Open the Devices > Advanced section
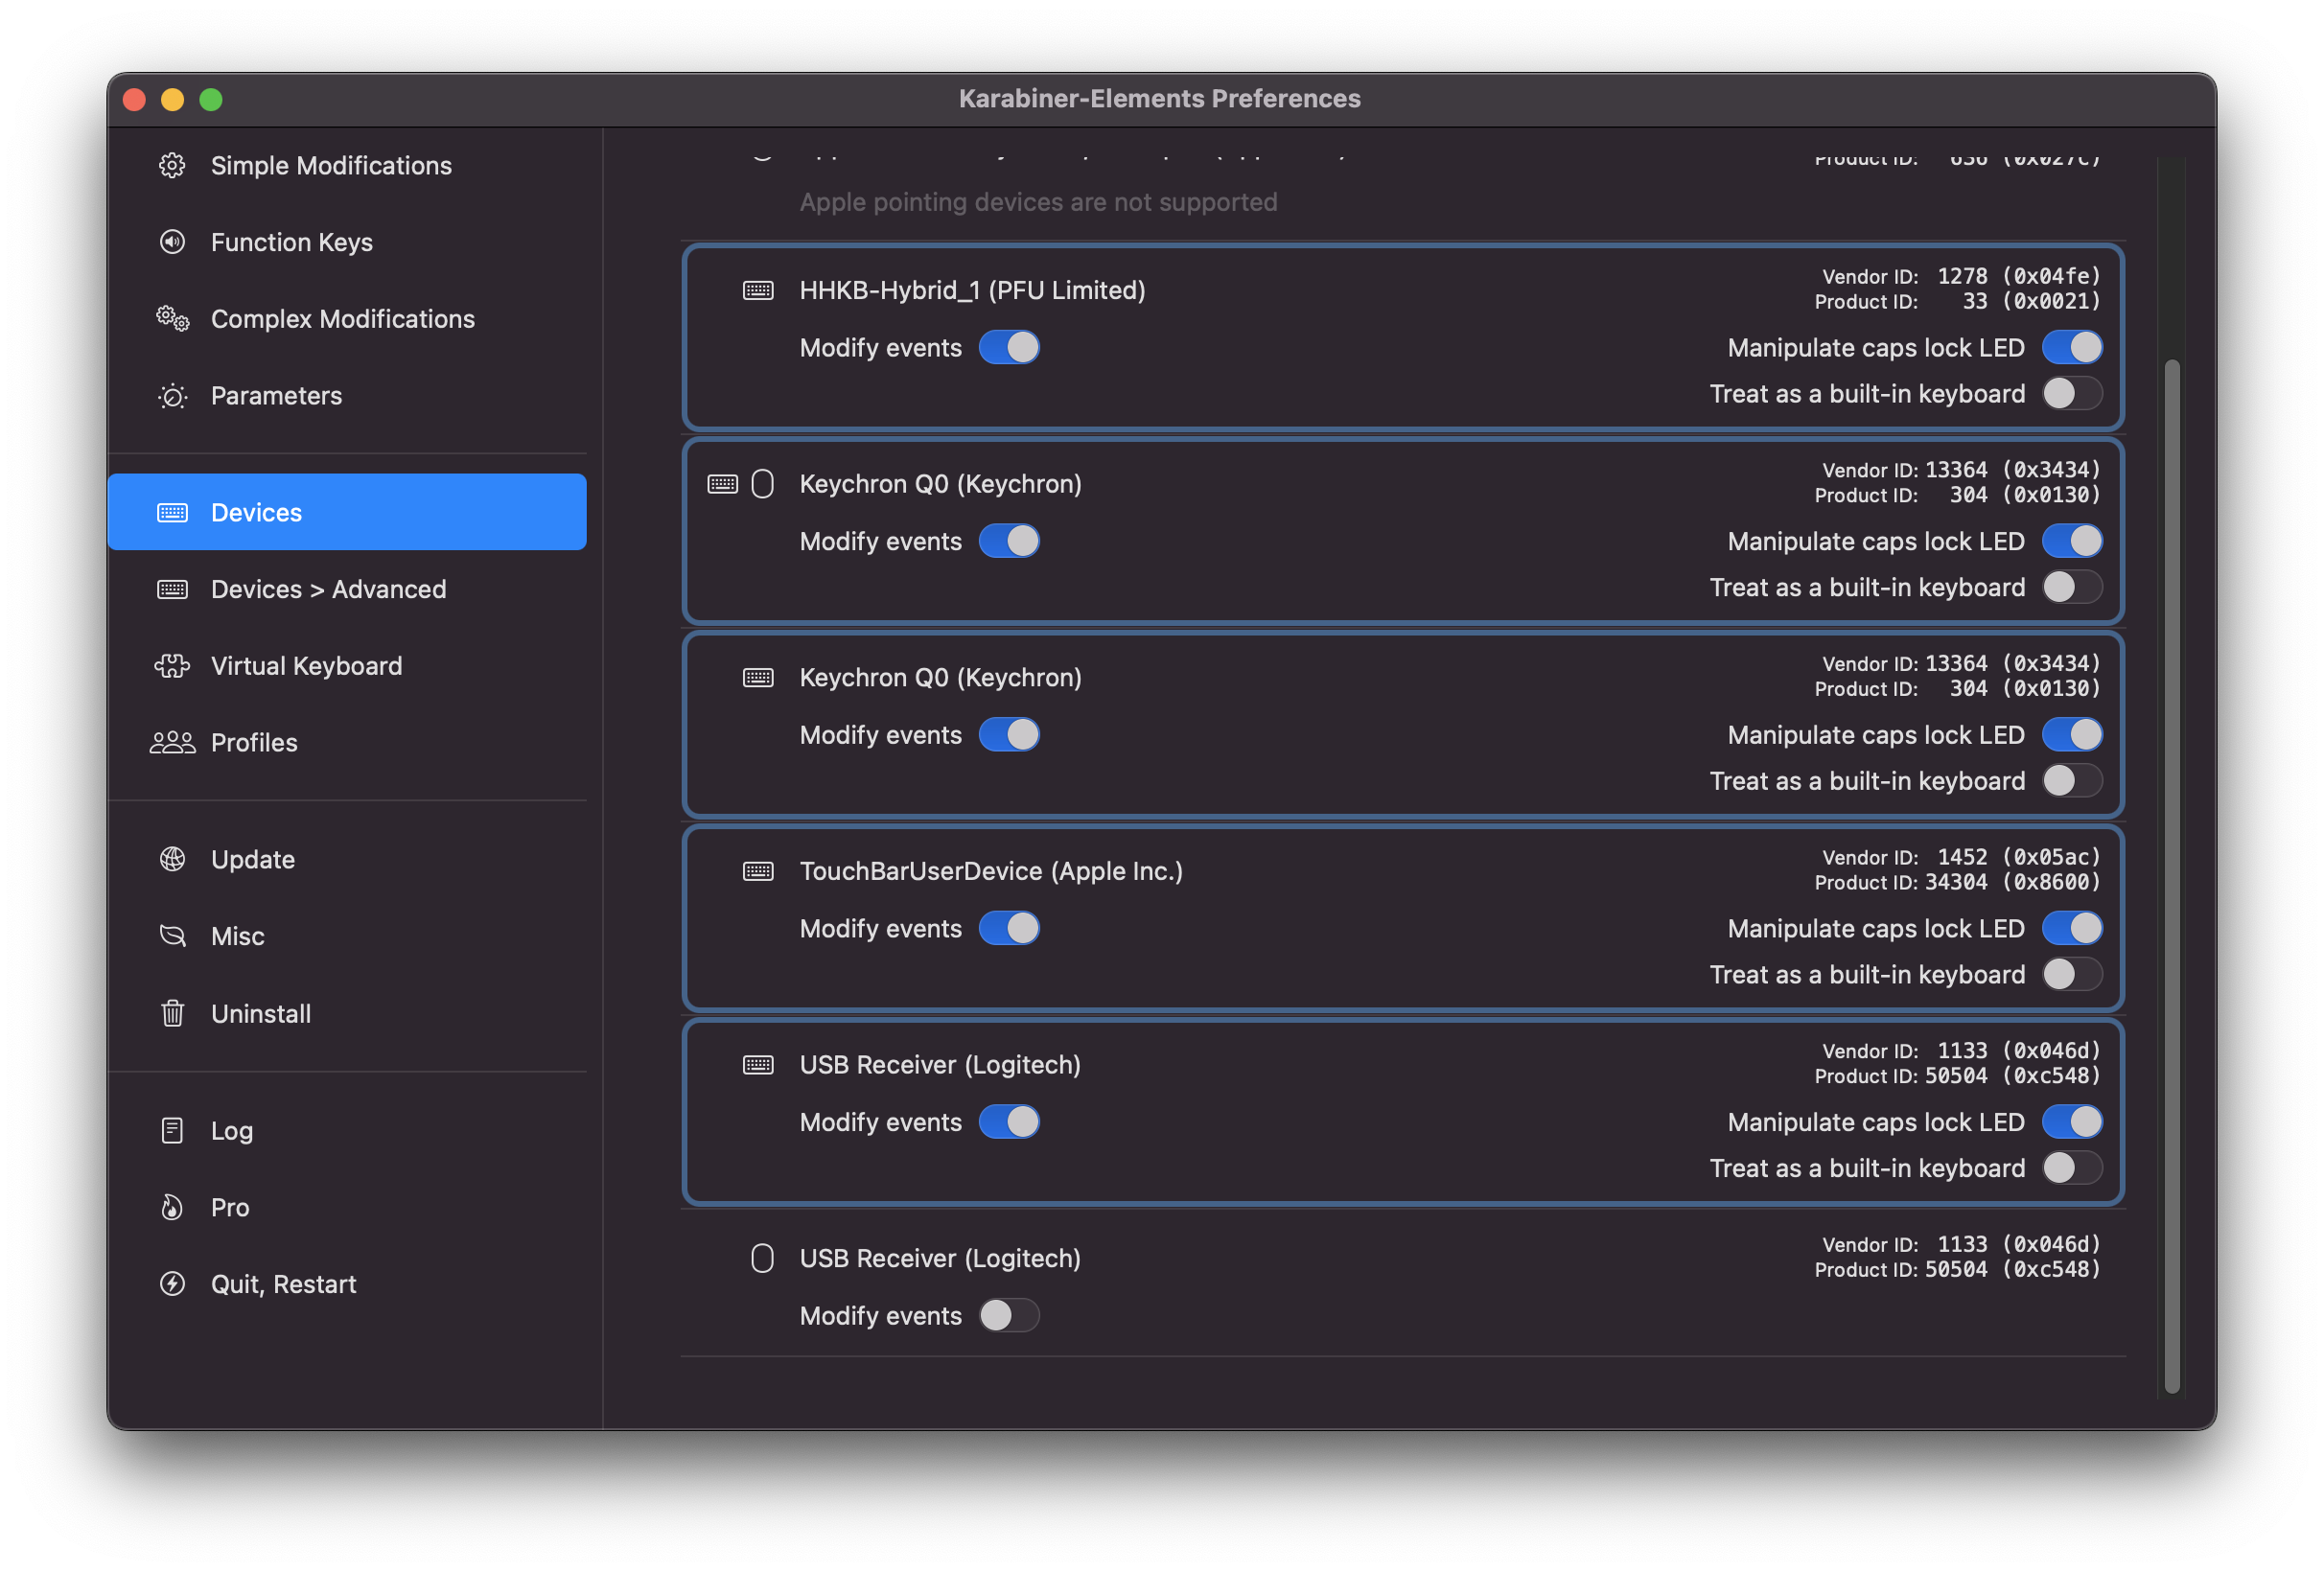This screenshot has height=1572, width=2324. [x=328, y=589]
